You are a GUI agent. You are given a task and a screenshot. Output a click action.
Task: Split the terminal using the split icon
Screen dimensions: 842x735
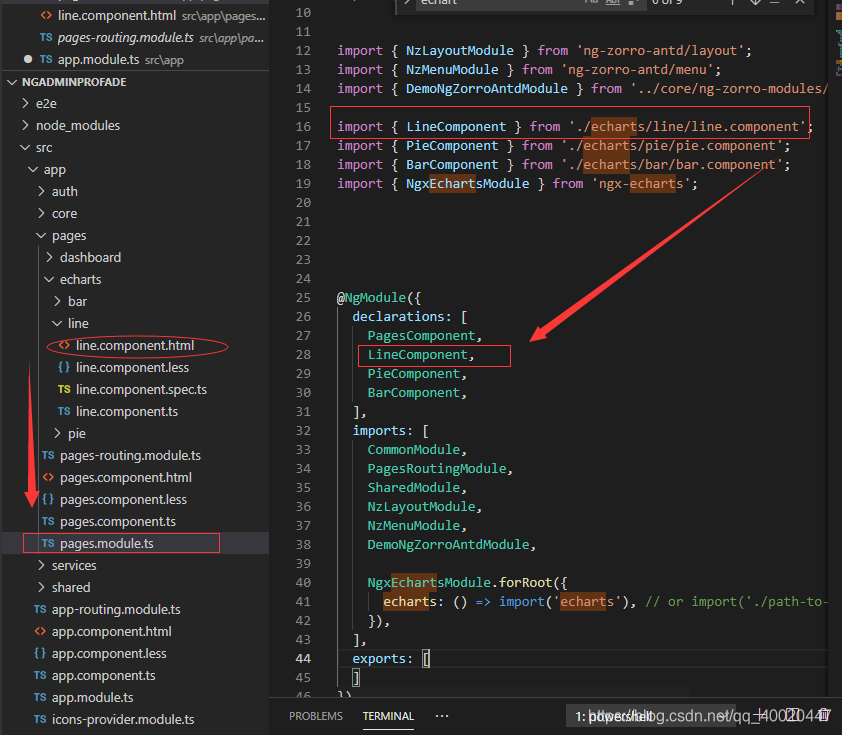(793, 716)
